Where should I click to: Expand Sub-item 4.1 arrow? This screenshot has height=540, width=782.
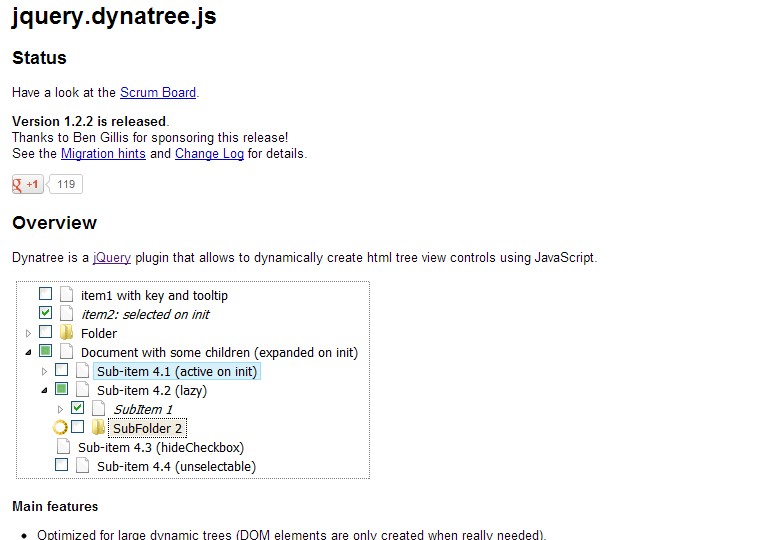(44, 371)
